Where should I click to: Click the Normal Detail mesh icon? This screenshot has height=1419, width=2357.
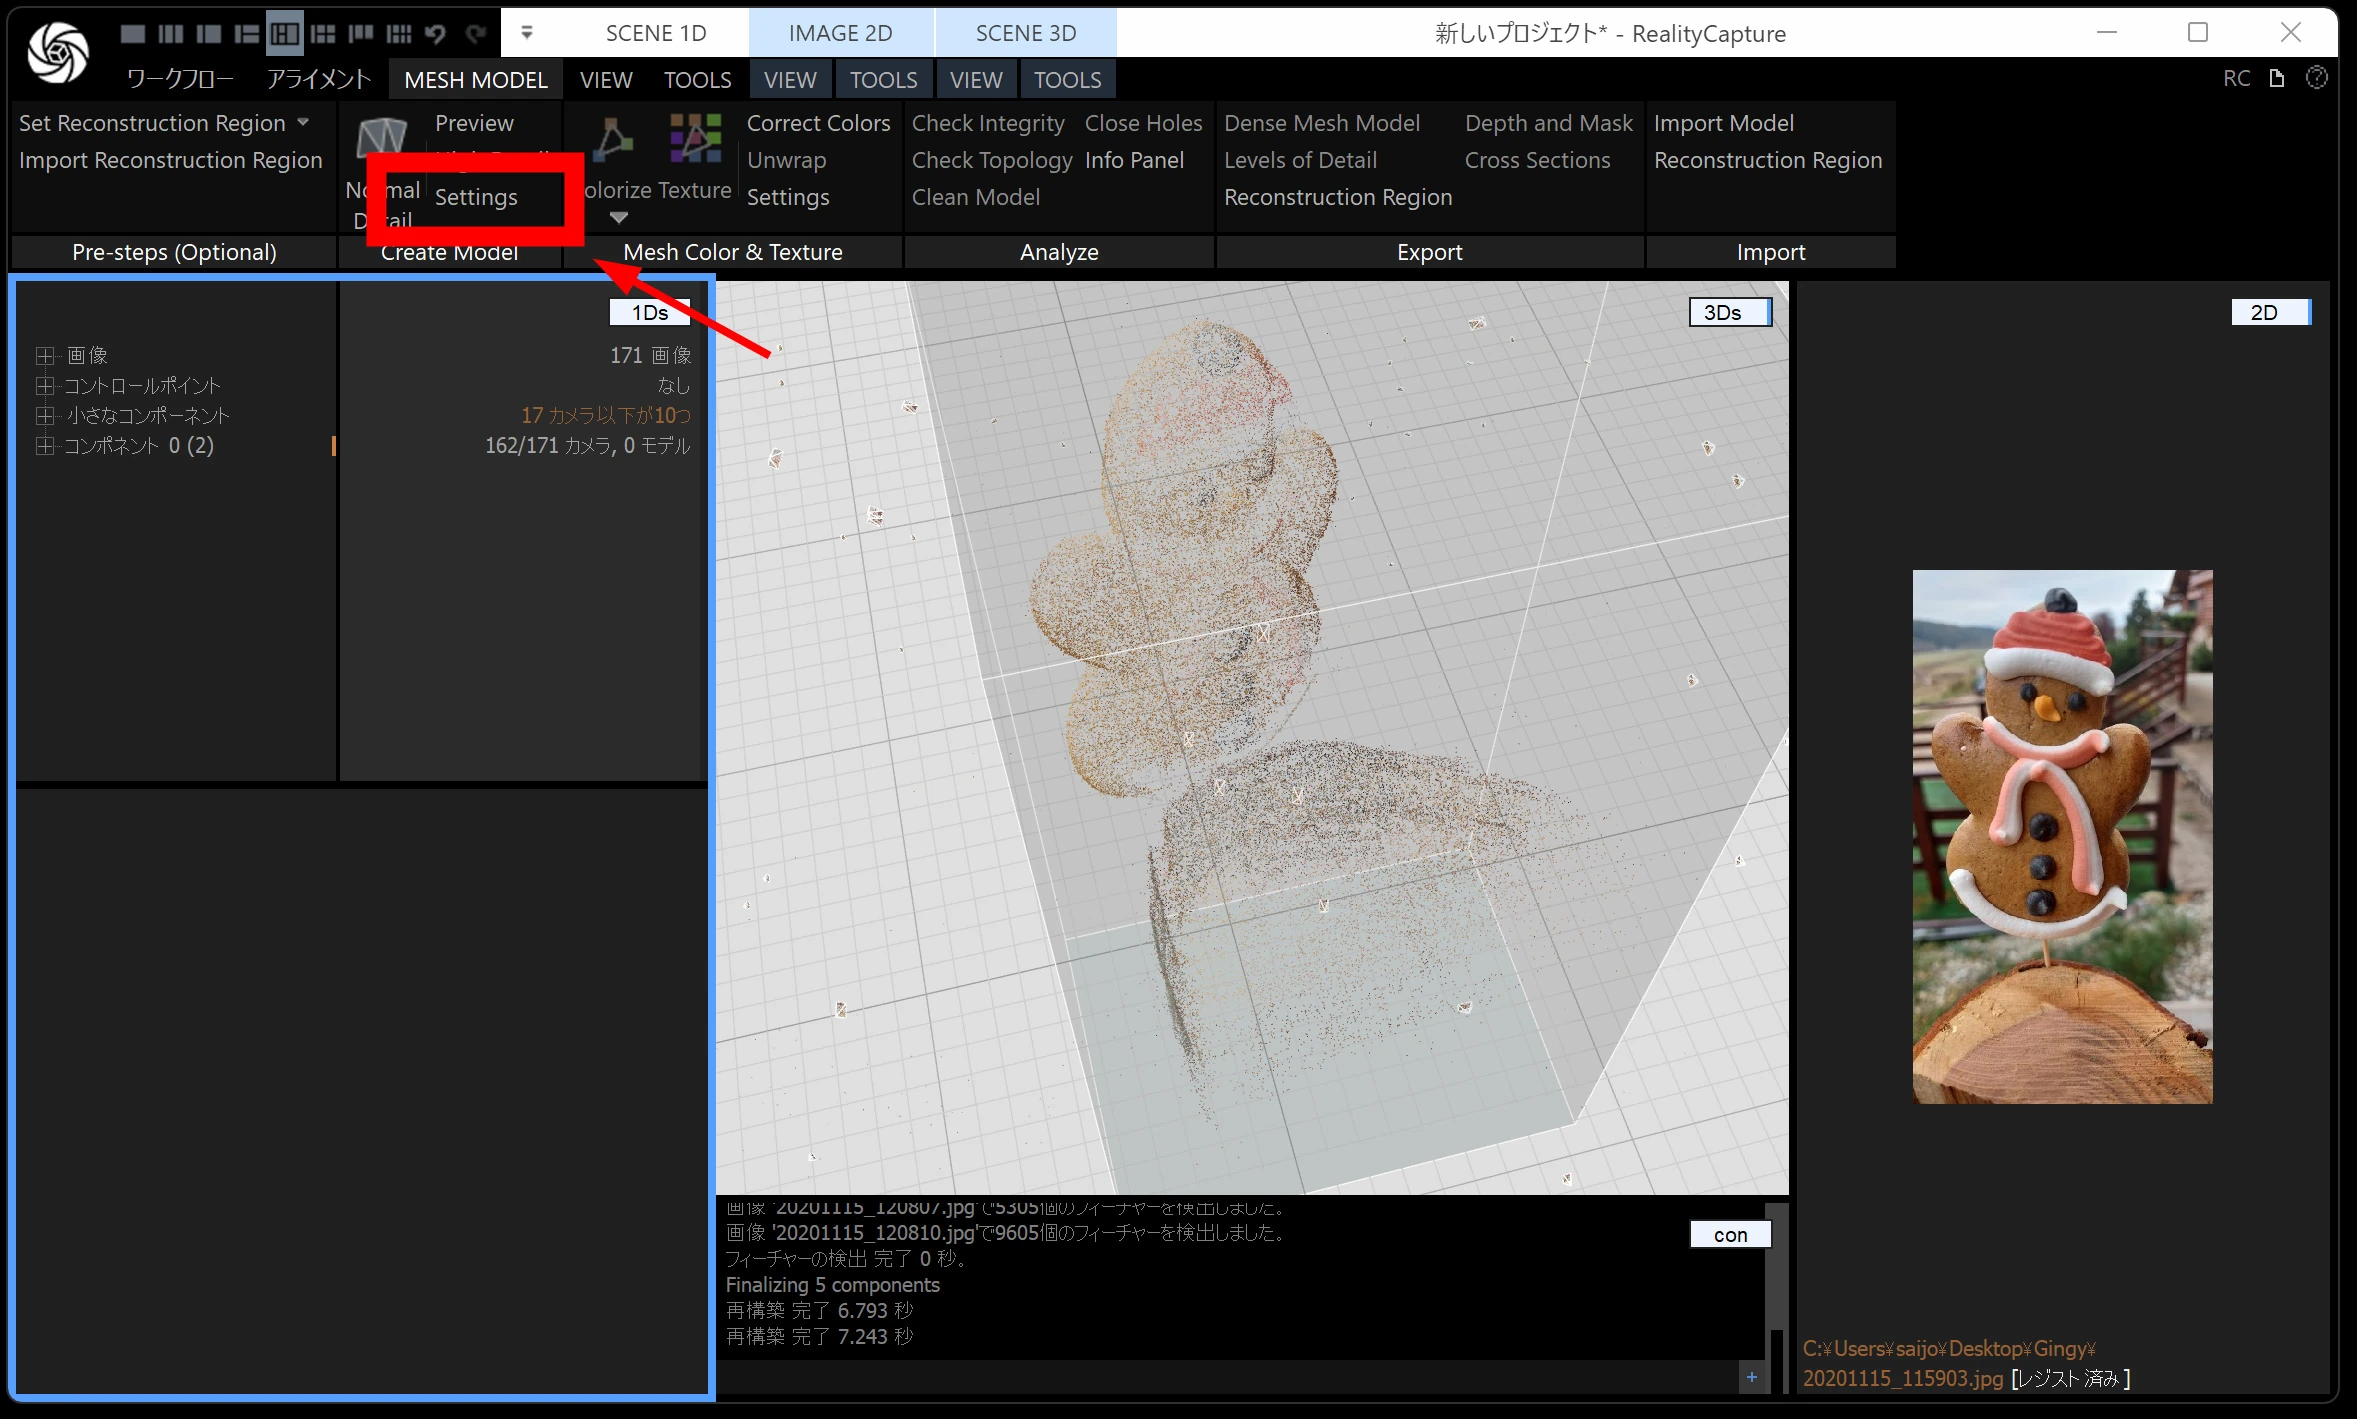tap(381, 139)
